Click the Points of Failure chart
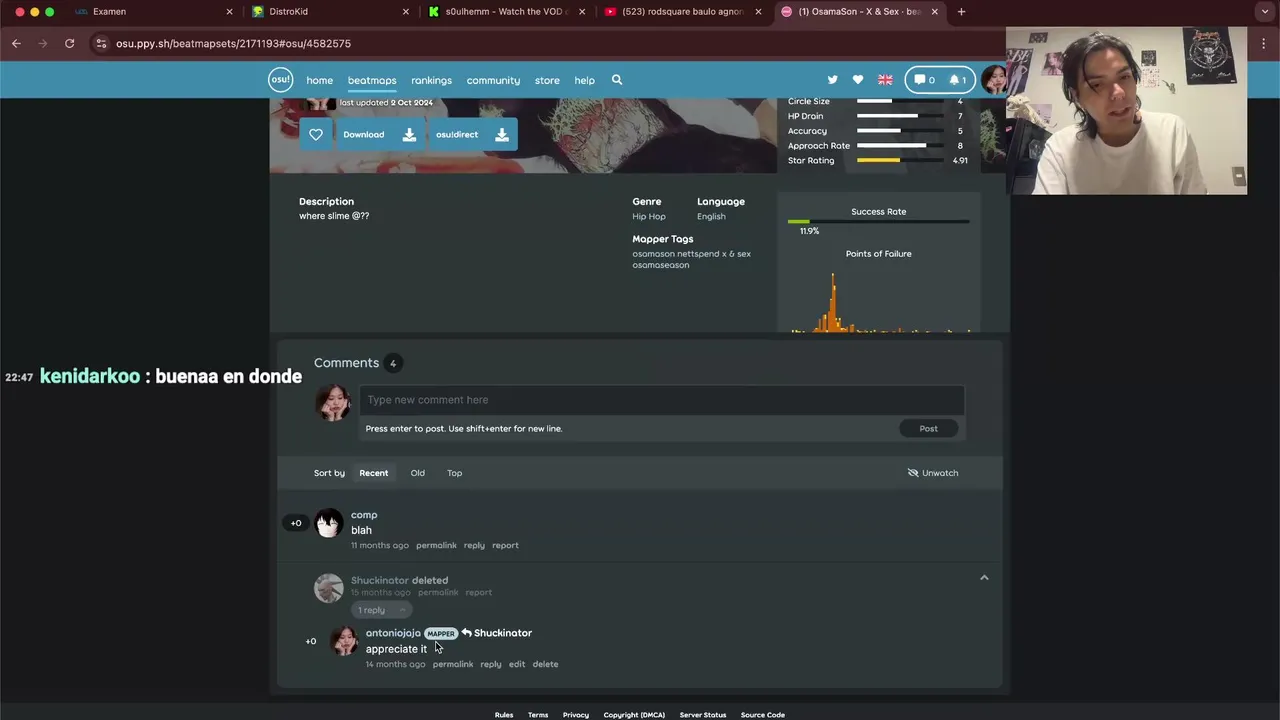This screenshot has height=720, width=1280. click(879, 302)
